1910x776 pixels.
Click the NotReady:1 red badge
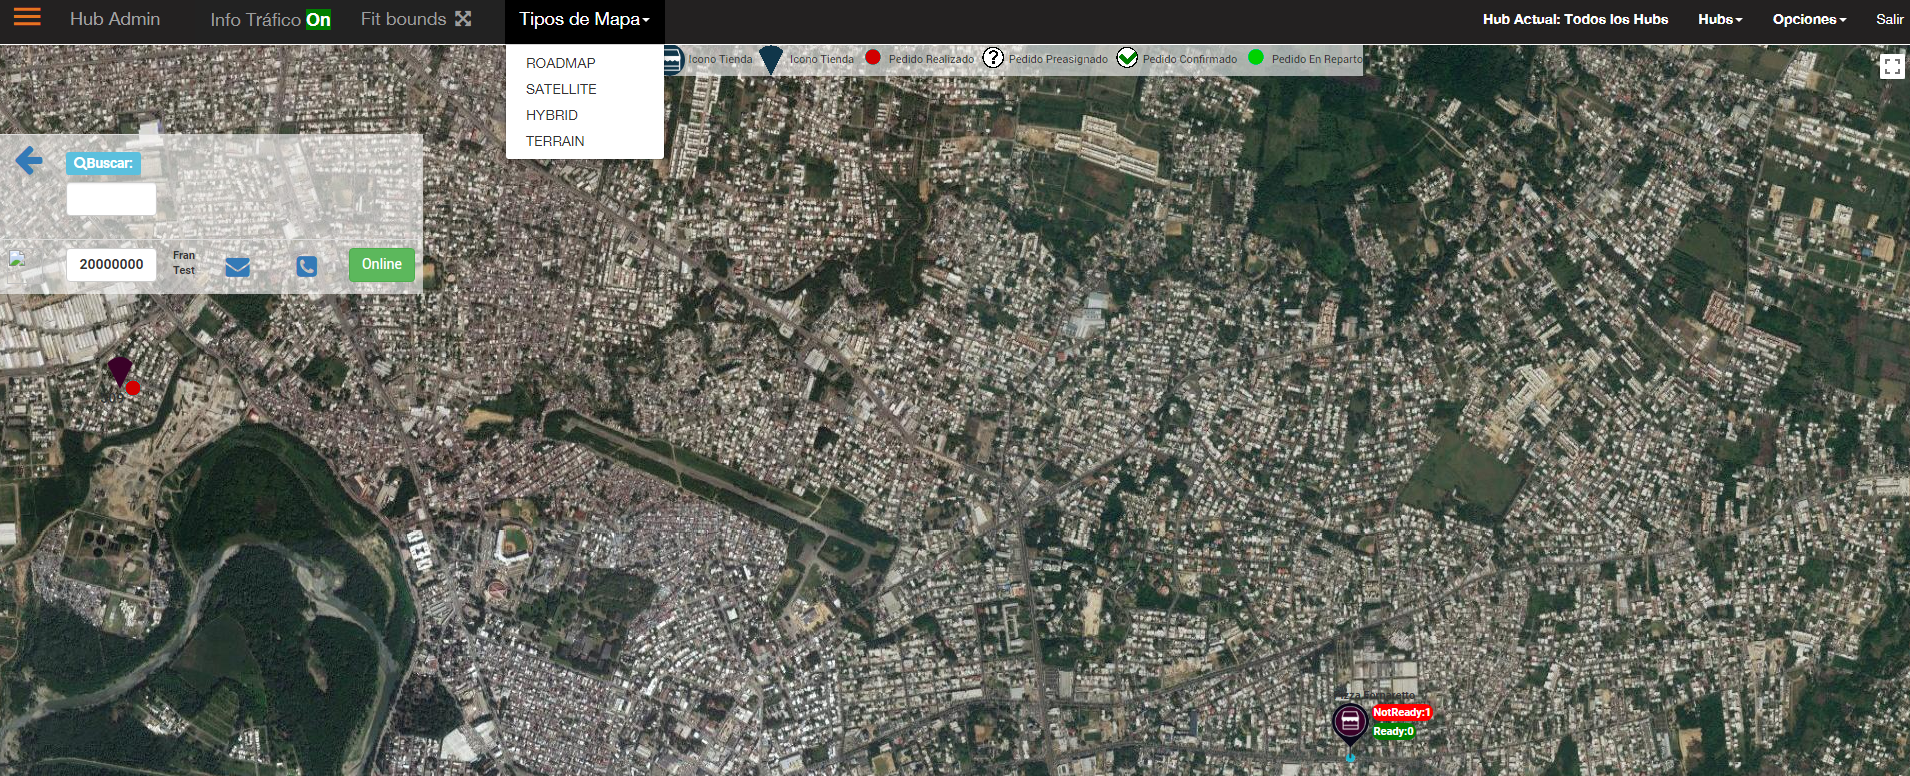tap(1402, 713)
